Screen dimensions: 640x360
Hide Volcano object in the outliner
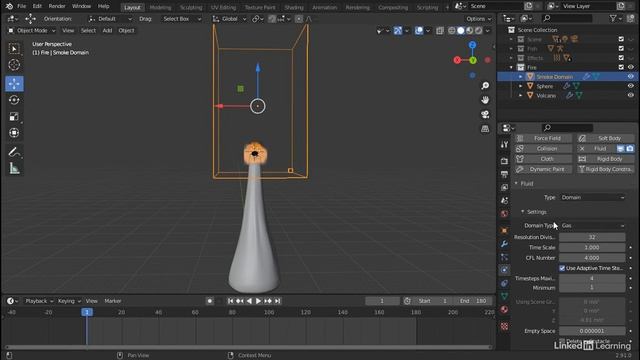(x=630, y=96)
